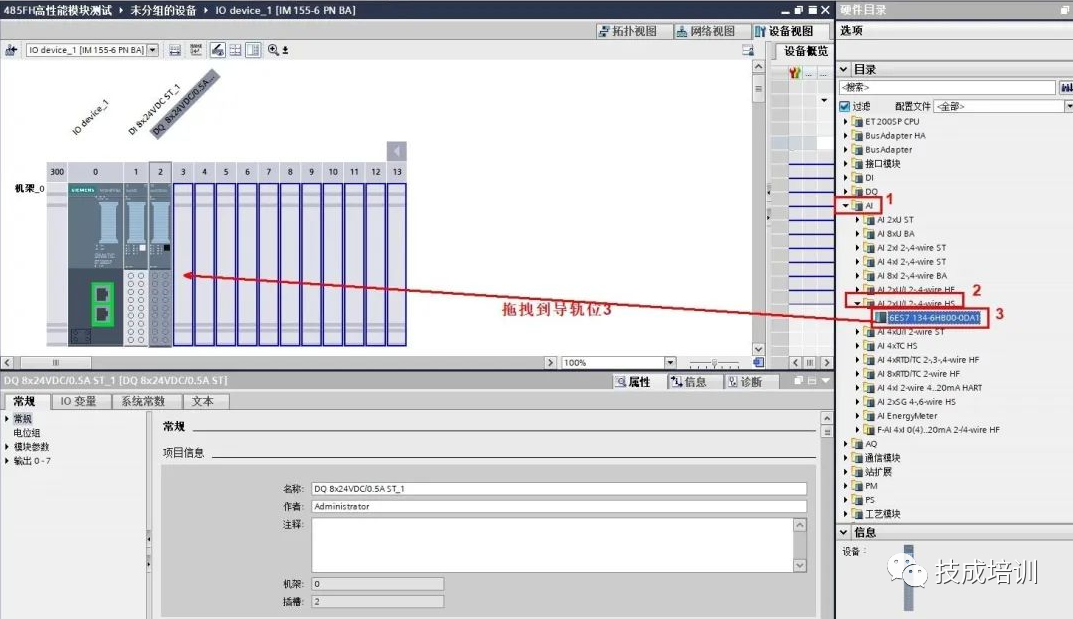The height and width of the screenshot is (619, 1073).
Task: Collapse the inspector window with the triangle icon
Action: coord(826,380)
